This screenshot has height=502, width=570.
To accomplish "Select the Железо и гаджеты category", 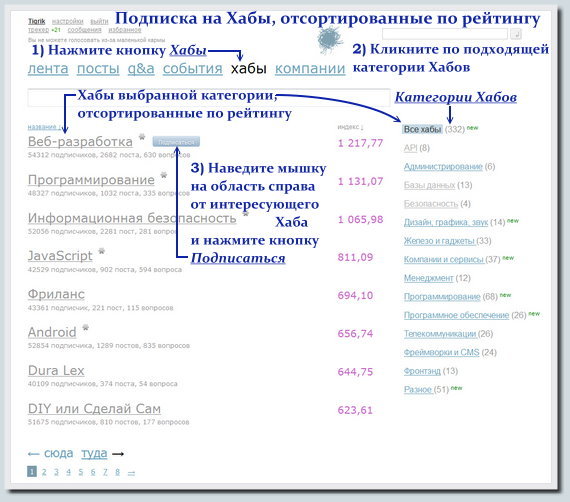I will 439,241.
